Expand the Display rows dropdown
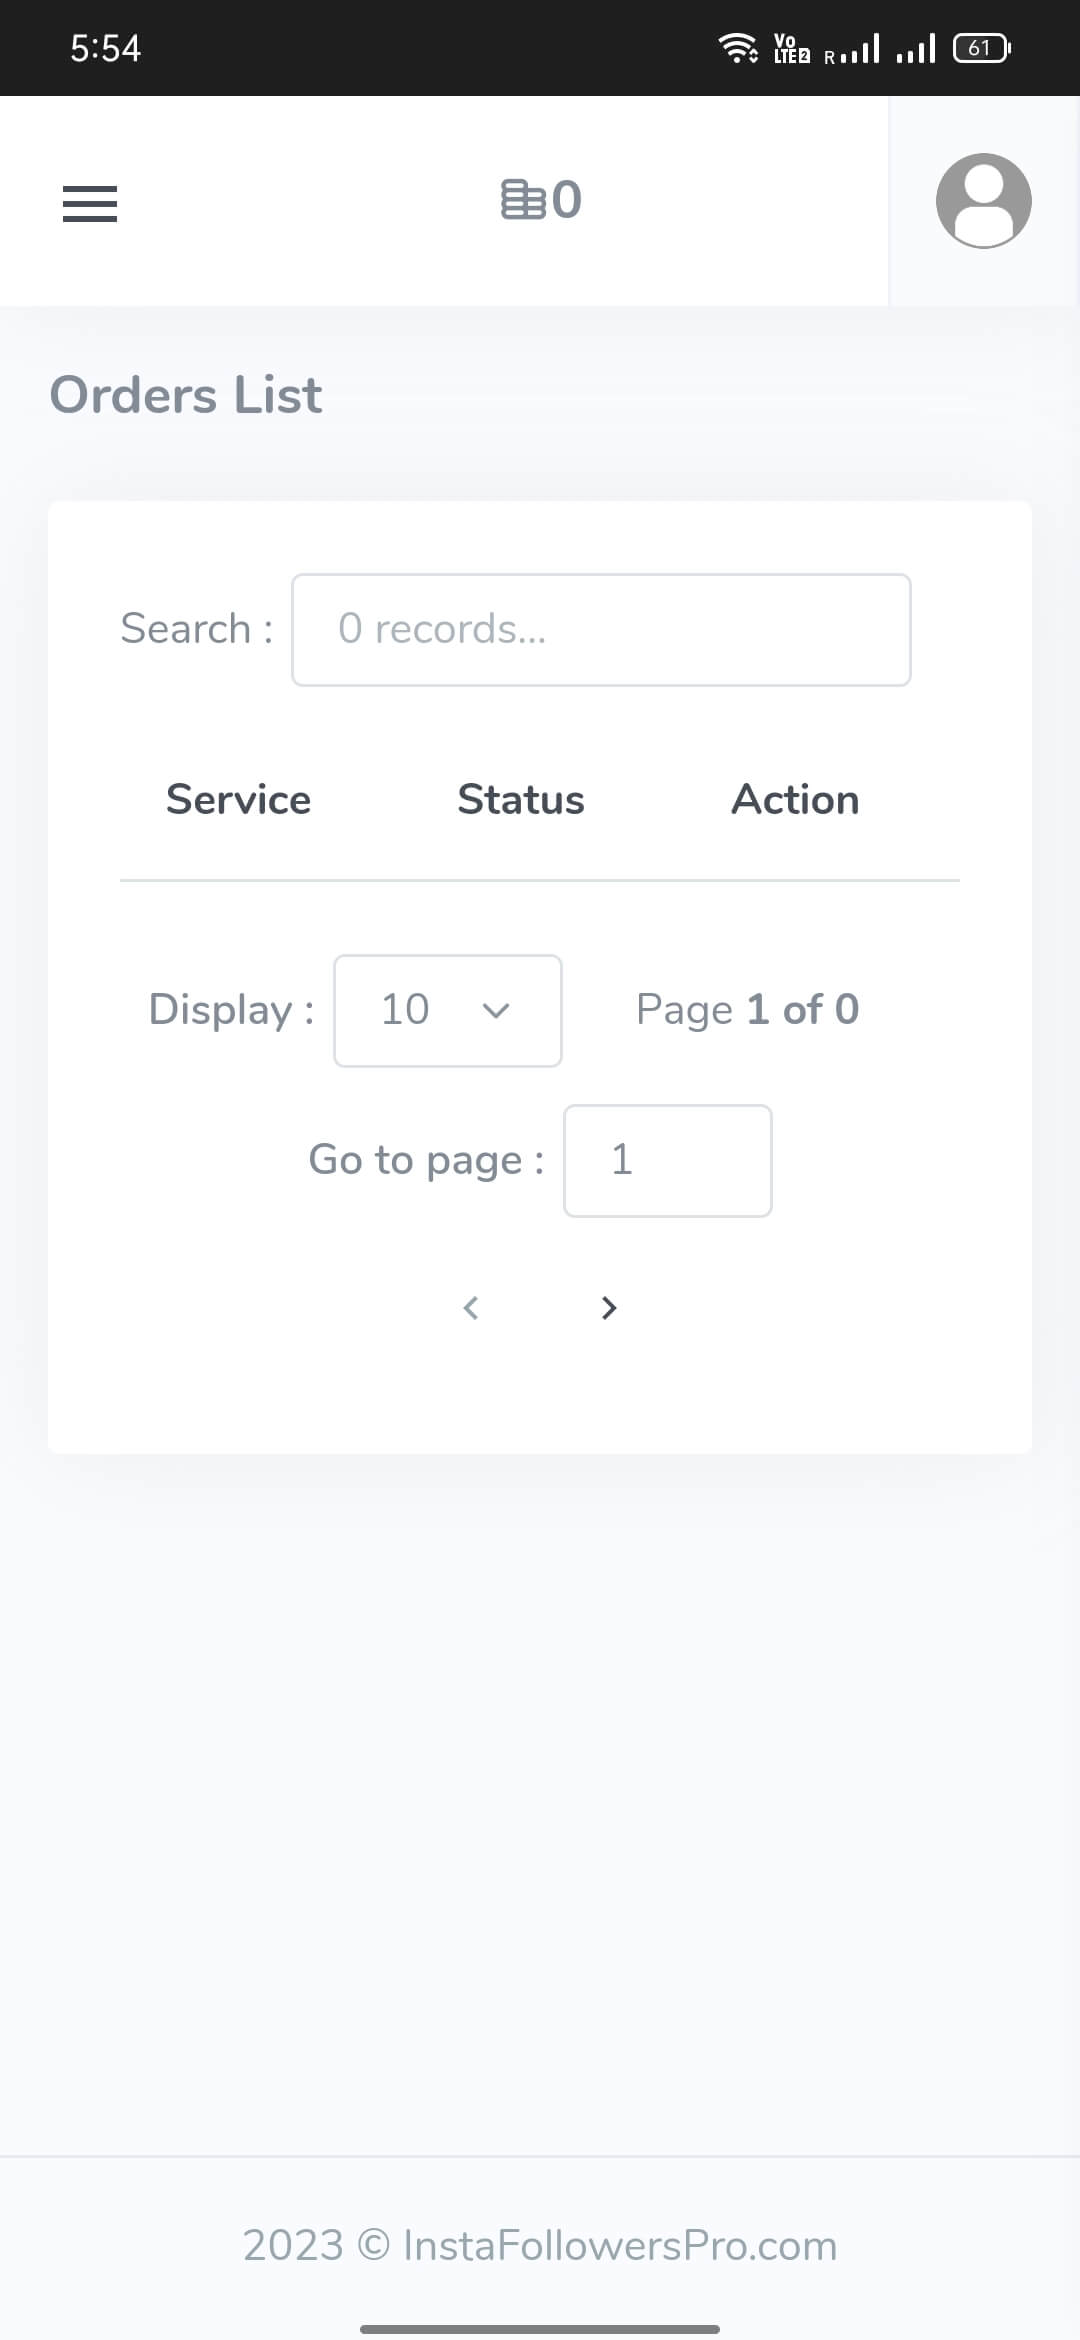The width and height of the screenshot is (1080, 2340). coord(447,1010)
